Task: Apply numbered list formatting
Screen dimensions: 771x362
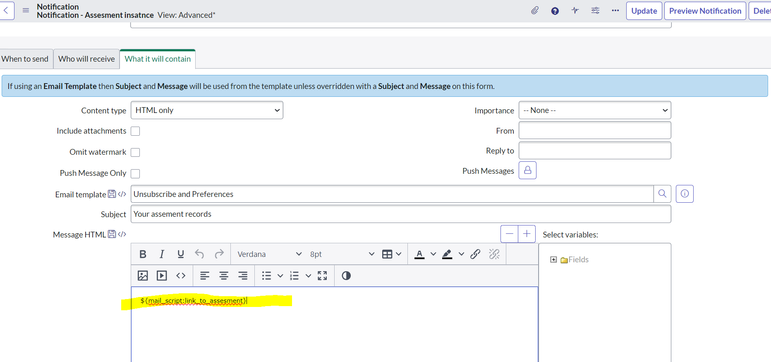Action: (295, 275)
